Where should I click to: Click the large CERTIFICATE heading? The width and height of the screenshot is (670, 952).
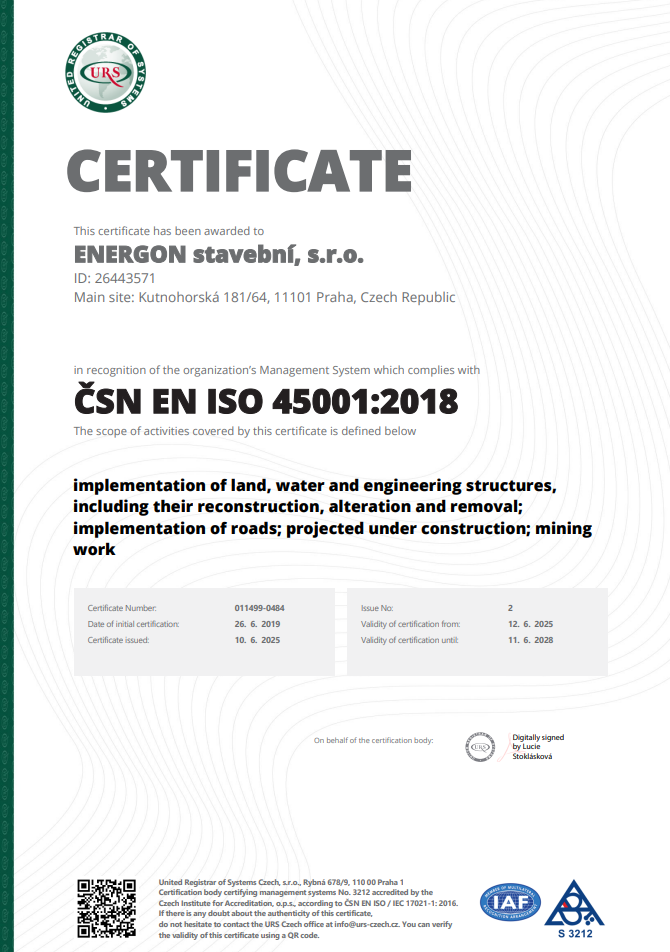(240, 171)
